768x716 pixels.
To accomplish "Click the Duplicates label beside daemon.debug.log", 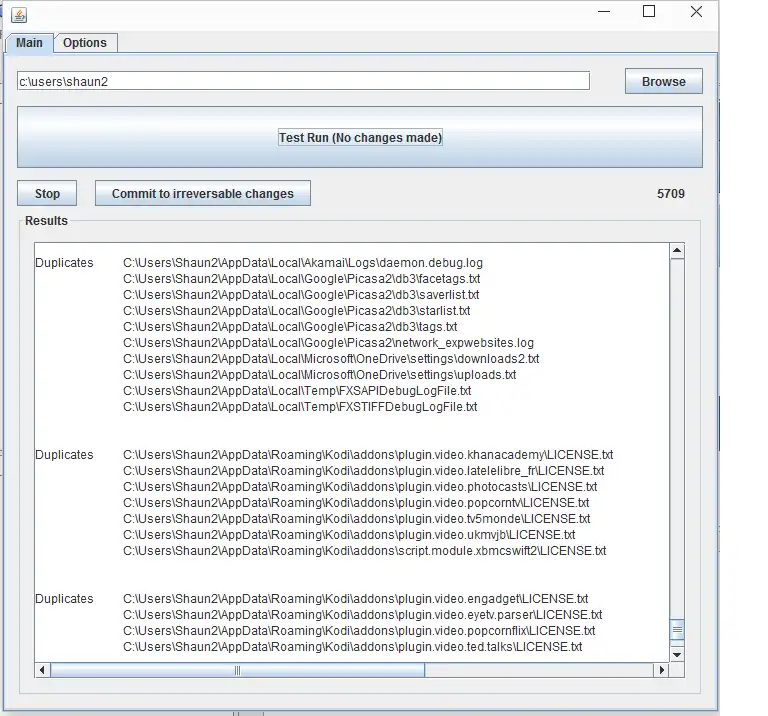I will (64, 263).
